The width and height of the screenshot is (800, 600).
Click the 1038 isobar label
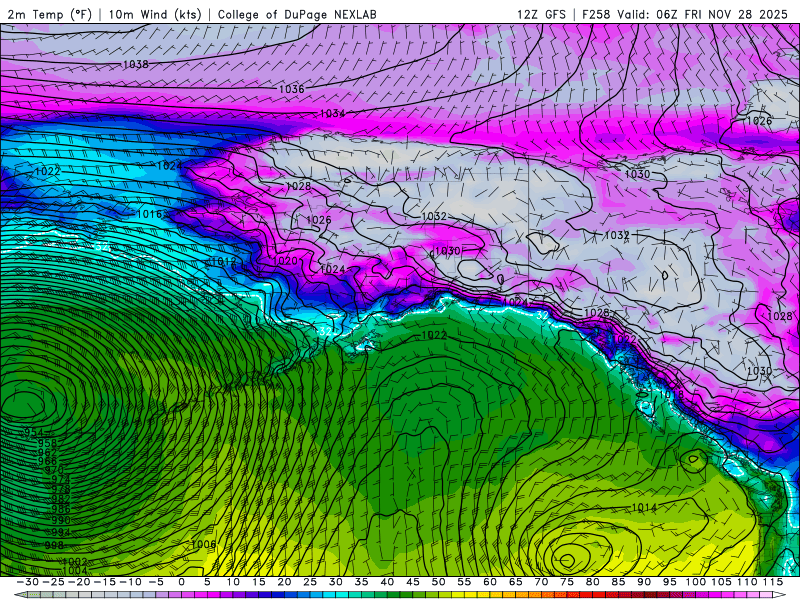click(x=136, y=64)
